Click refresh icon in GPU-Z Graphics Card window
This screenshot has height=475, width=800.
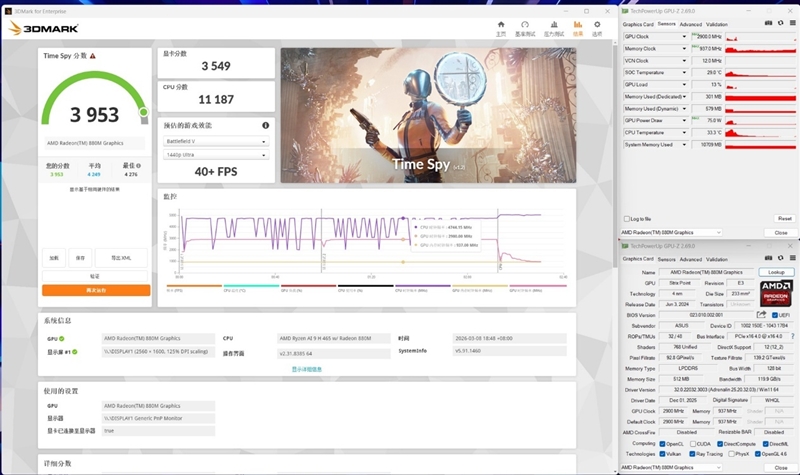[x=781, y=259]
